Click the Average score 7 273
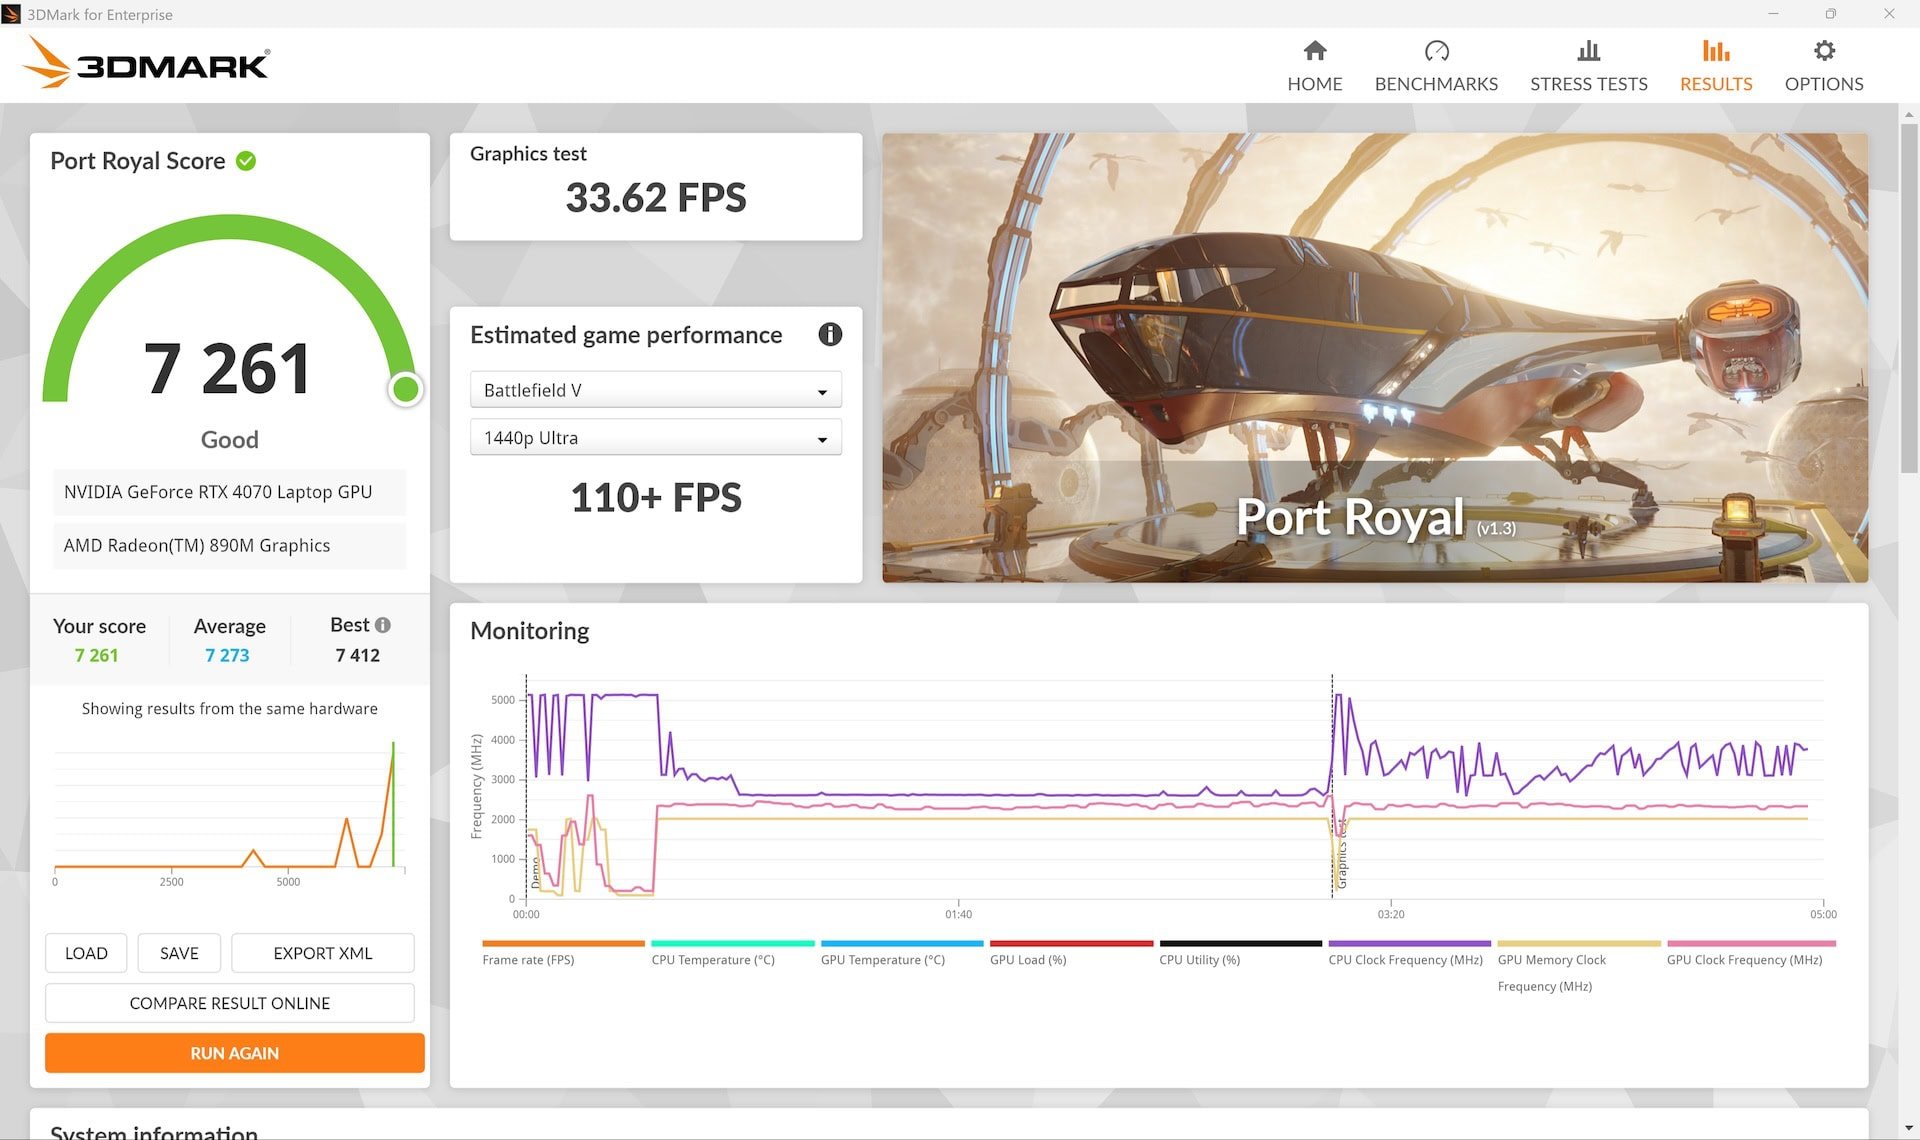Screen dimensions: 1920x1140 click(227, 655)
